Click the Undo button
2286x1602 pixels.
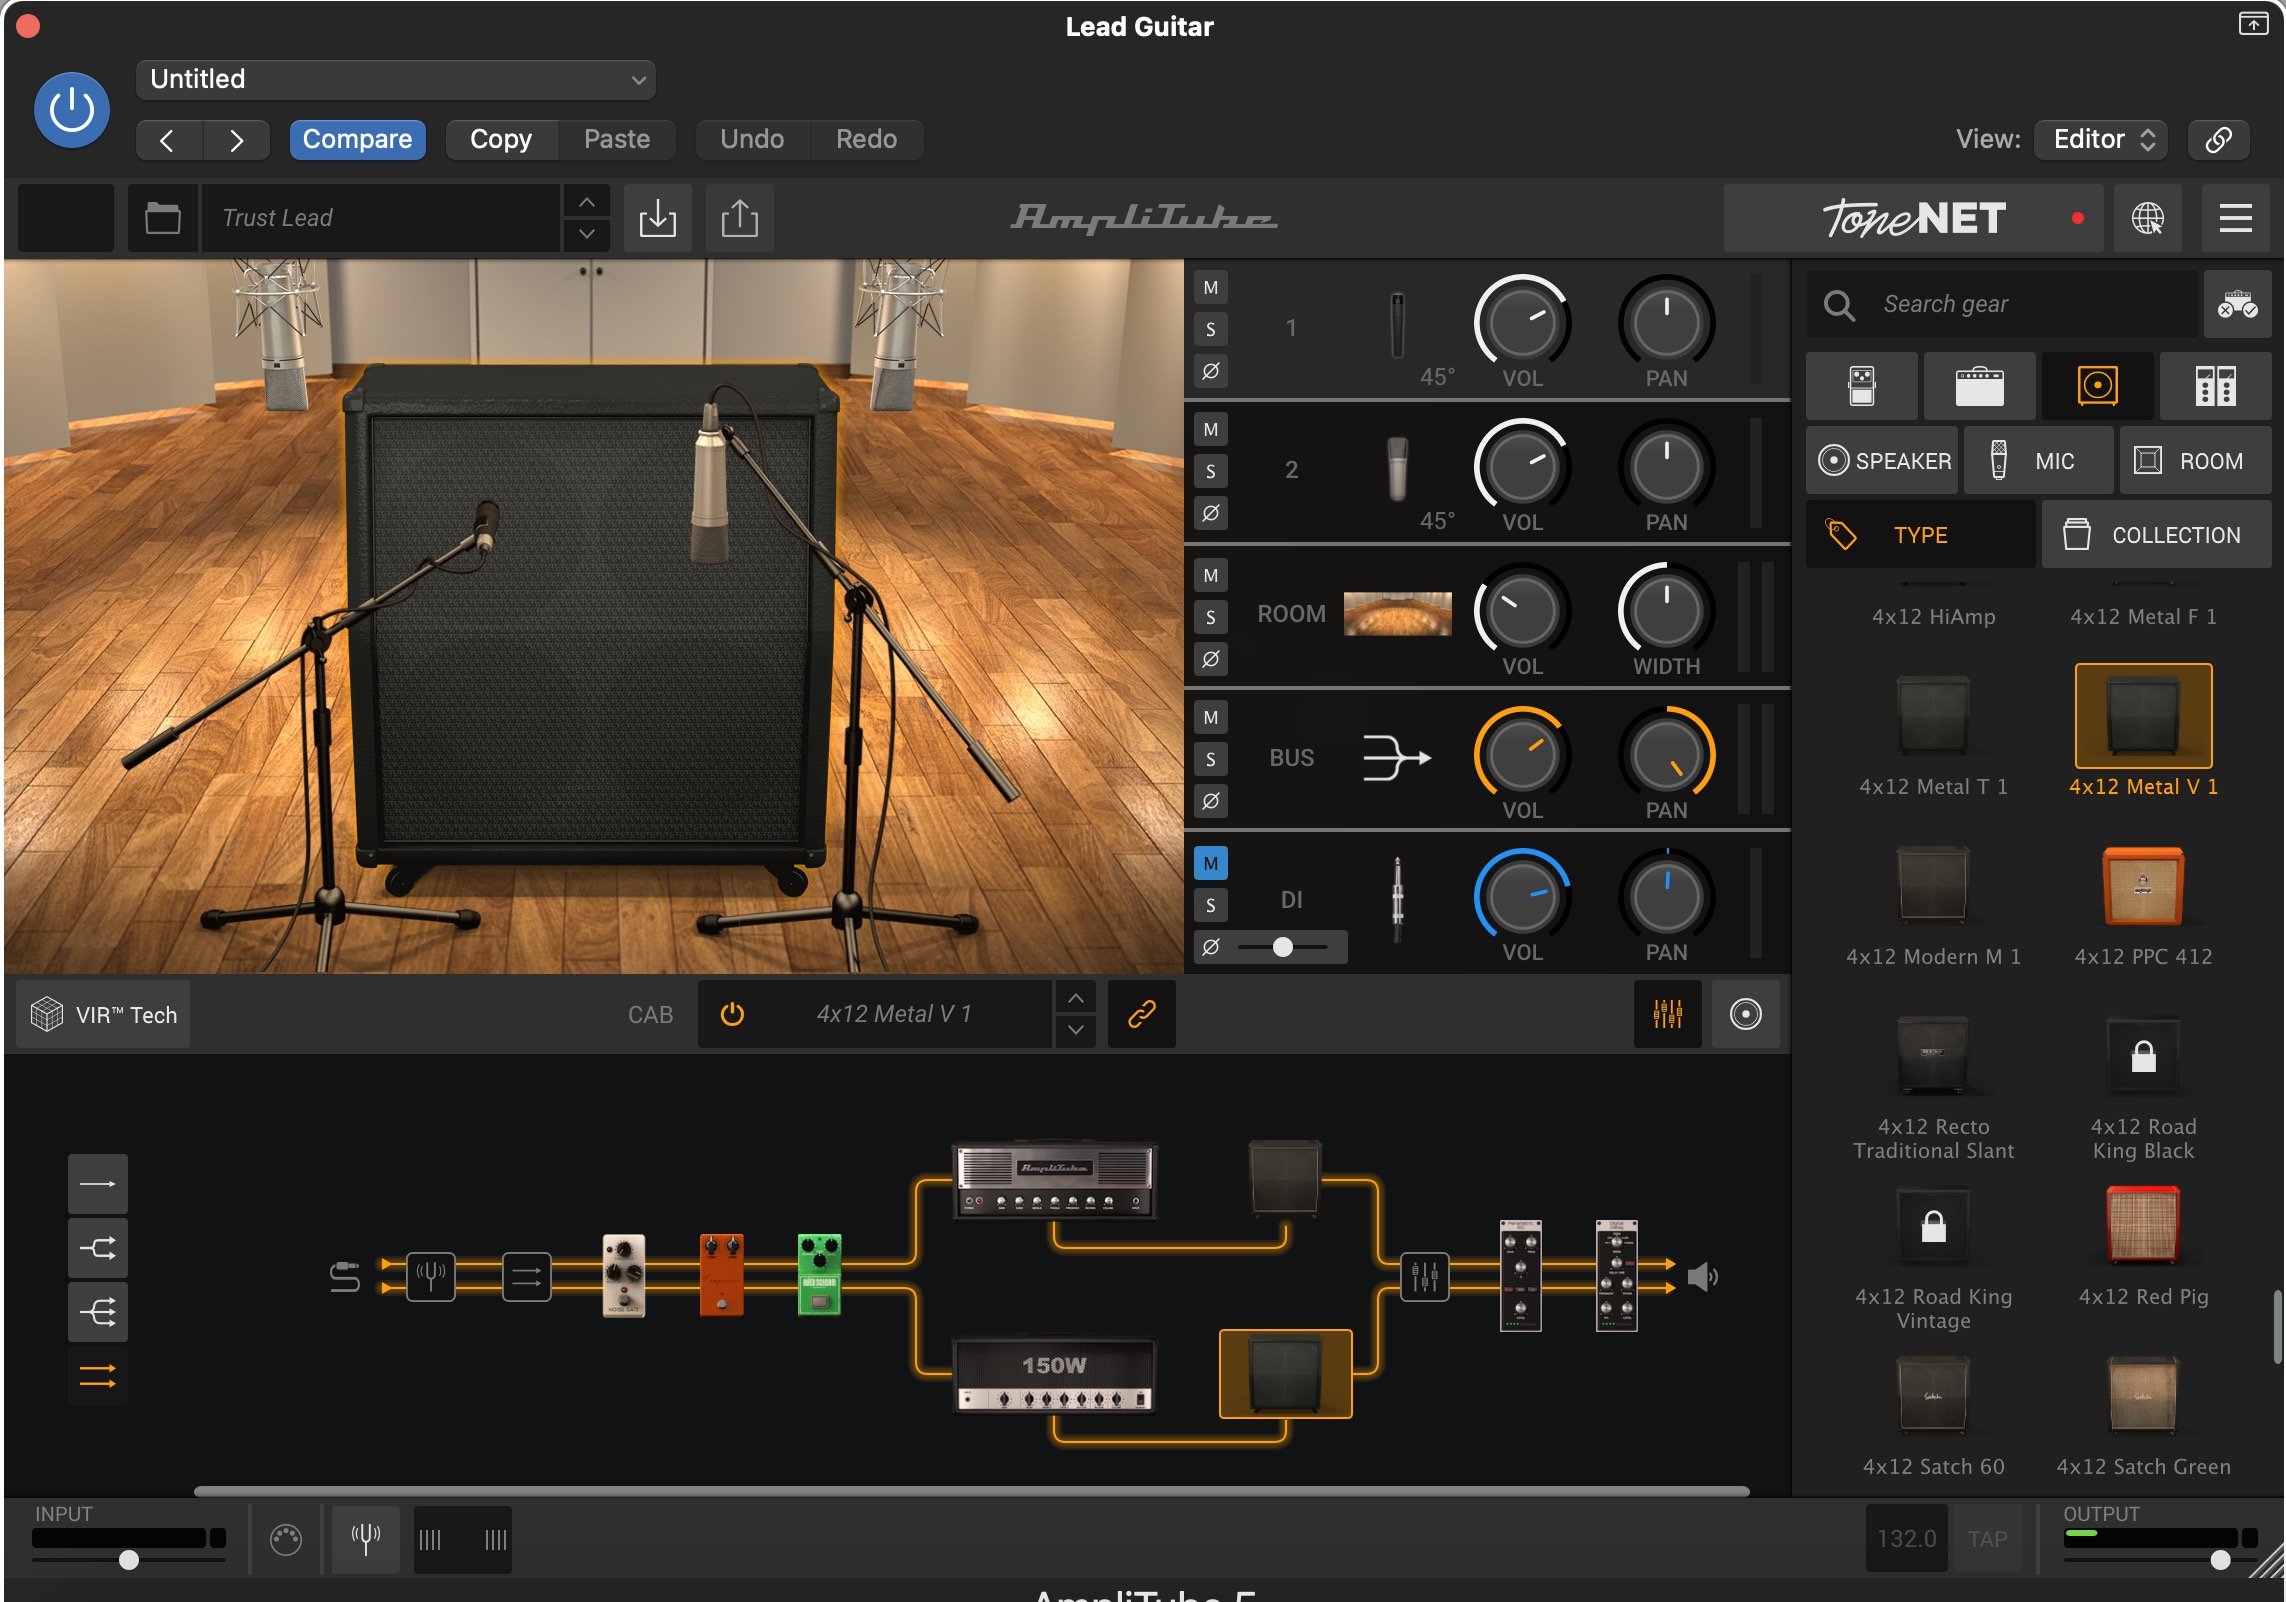[752, 139]
